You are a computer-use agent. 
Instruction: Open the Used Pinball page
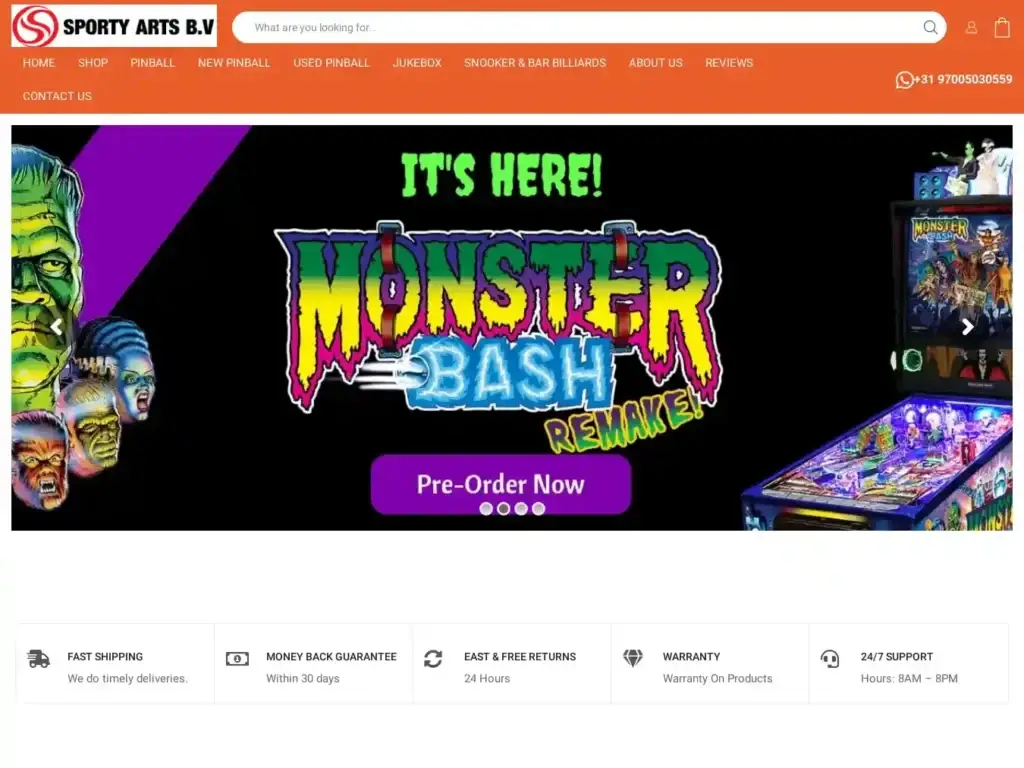(331, 63)
